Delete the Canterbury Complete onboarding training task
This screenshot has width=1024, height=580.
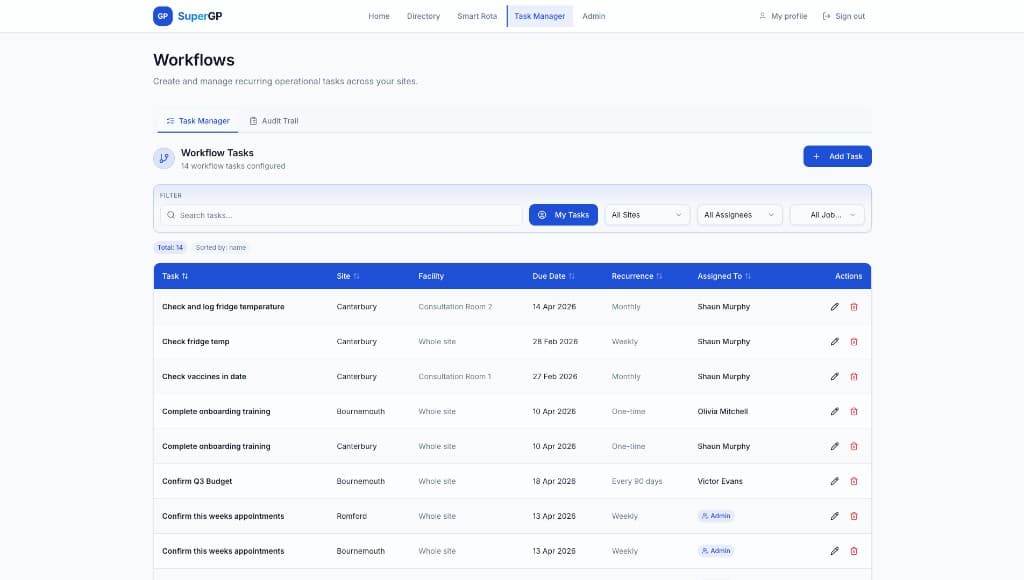coord(854,447)
